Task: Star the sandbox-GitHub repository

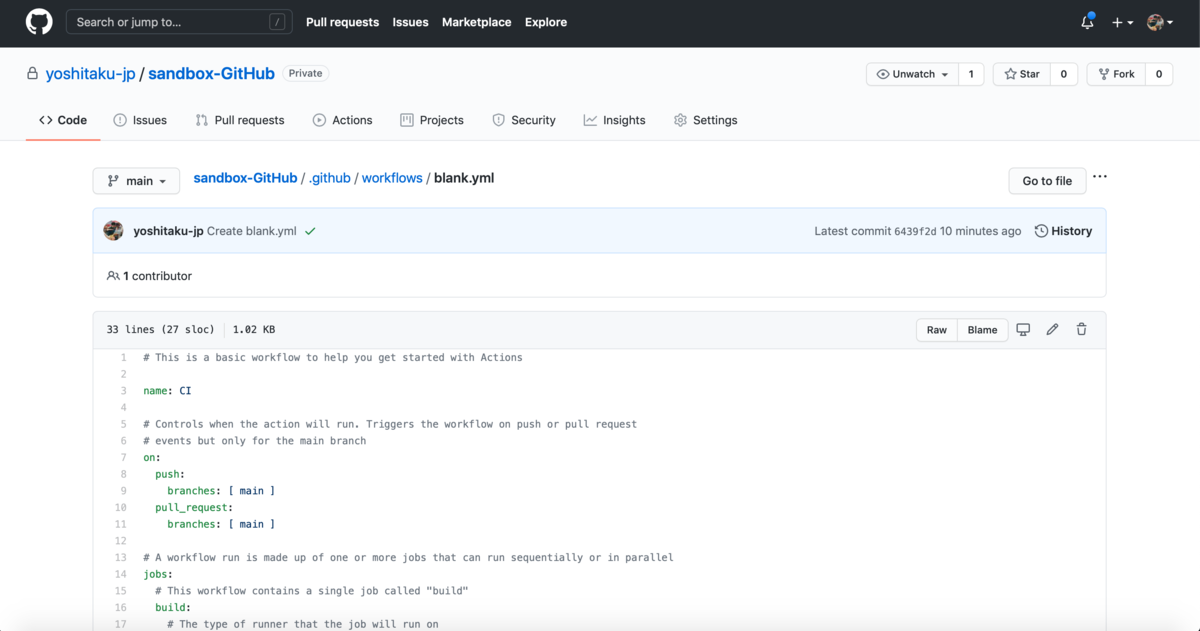Action: pyautogui.click(x=1022, y=74)
